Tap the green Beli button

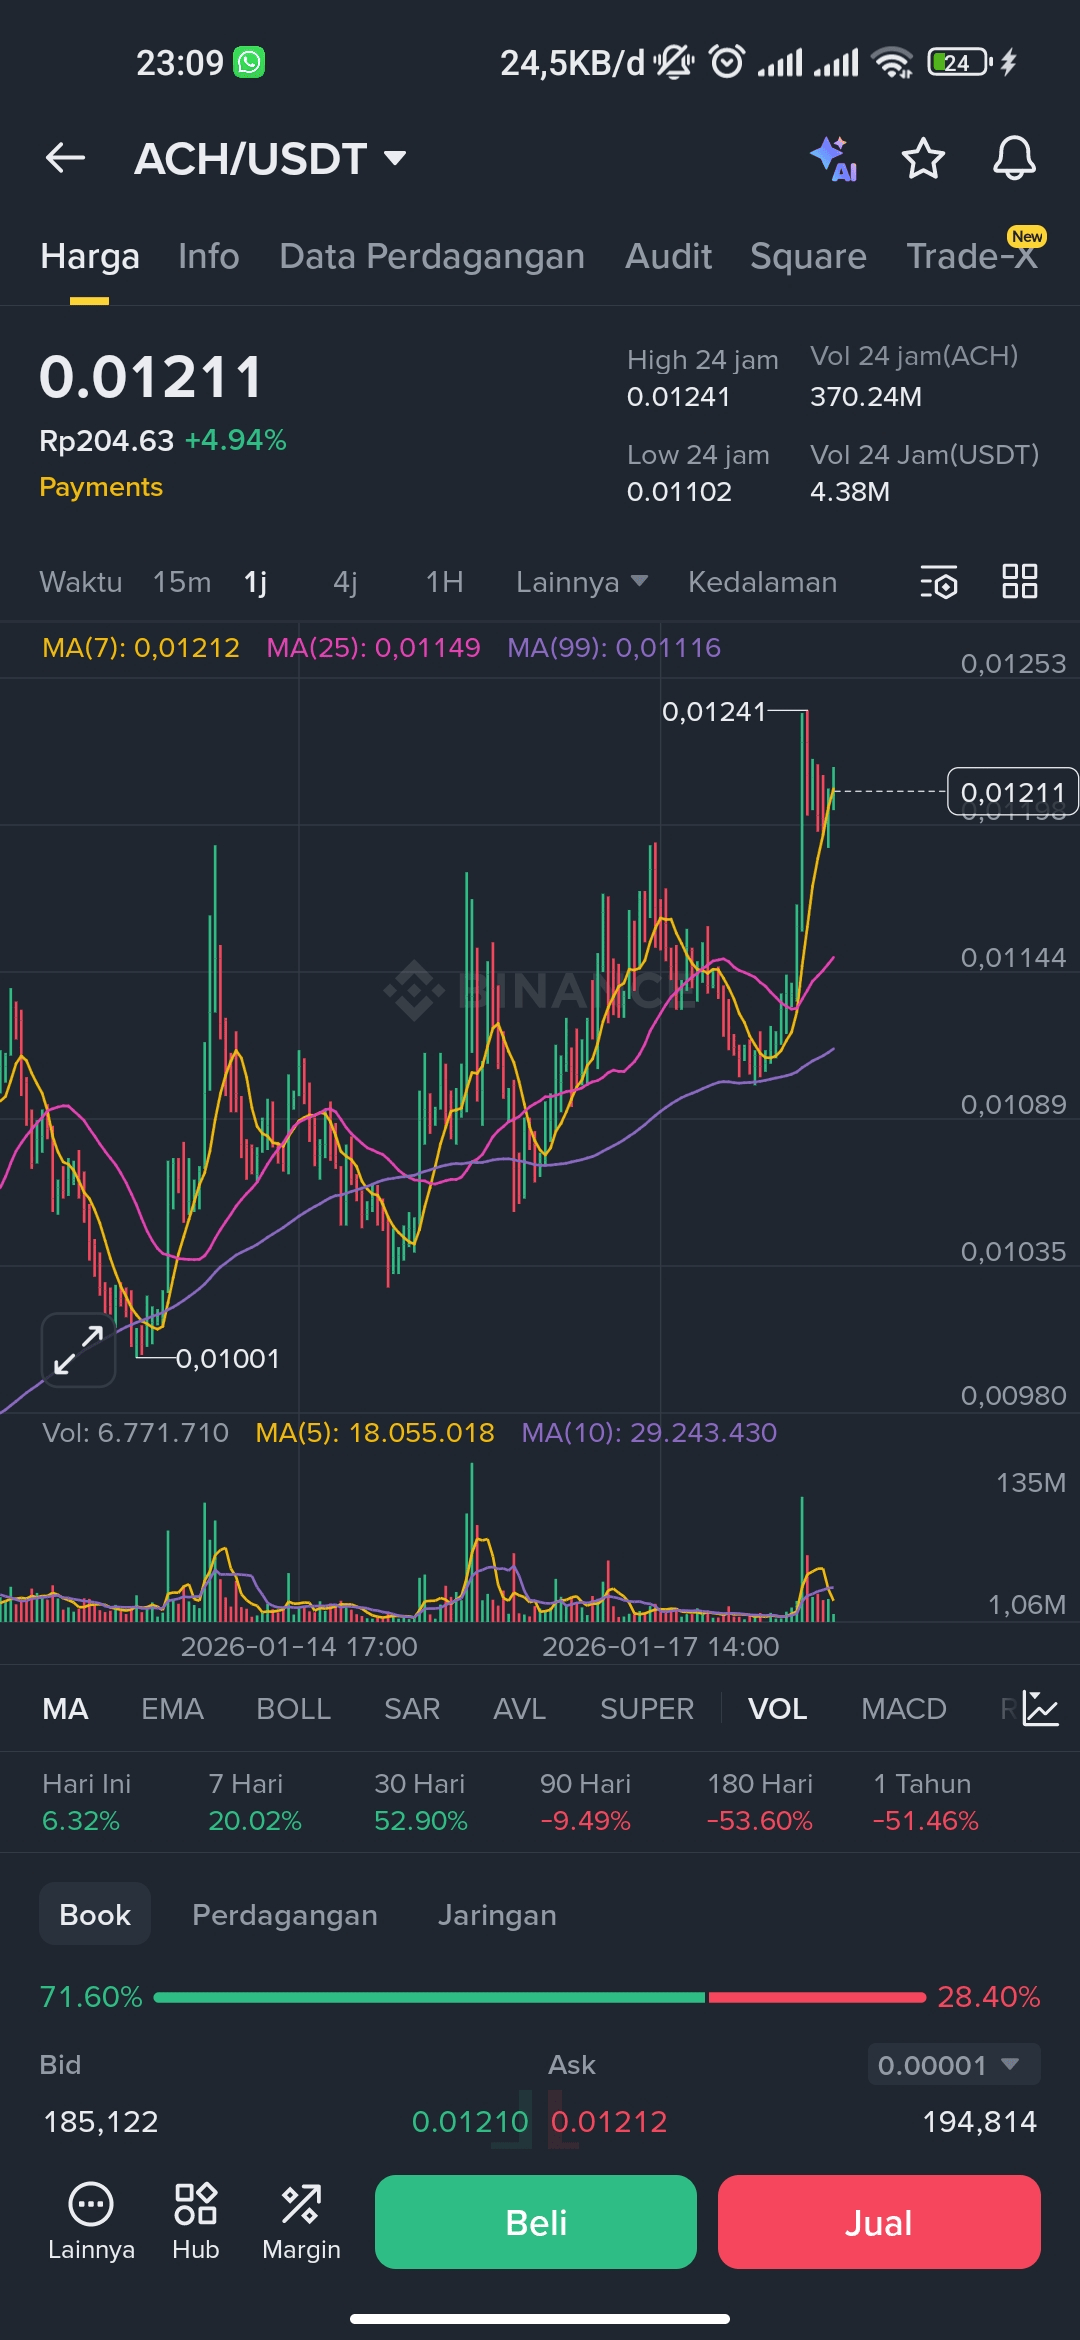(x=536, y=2222)
